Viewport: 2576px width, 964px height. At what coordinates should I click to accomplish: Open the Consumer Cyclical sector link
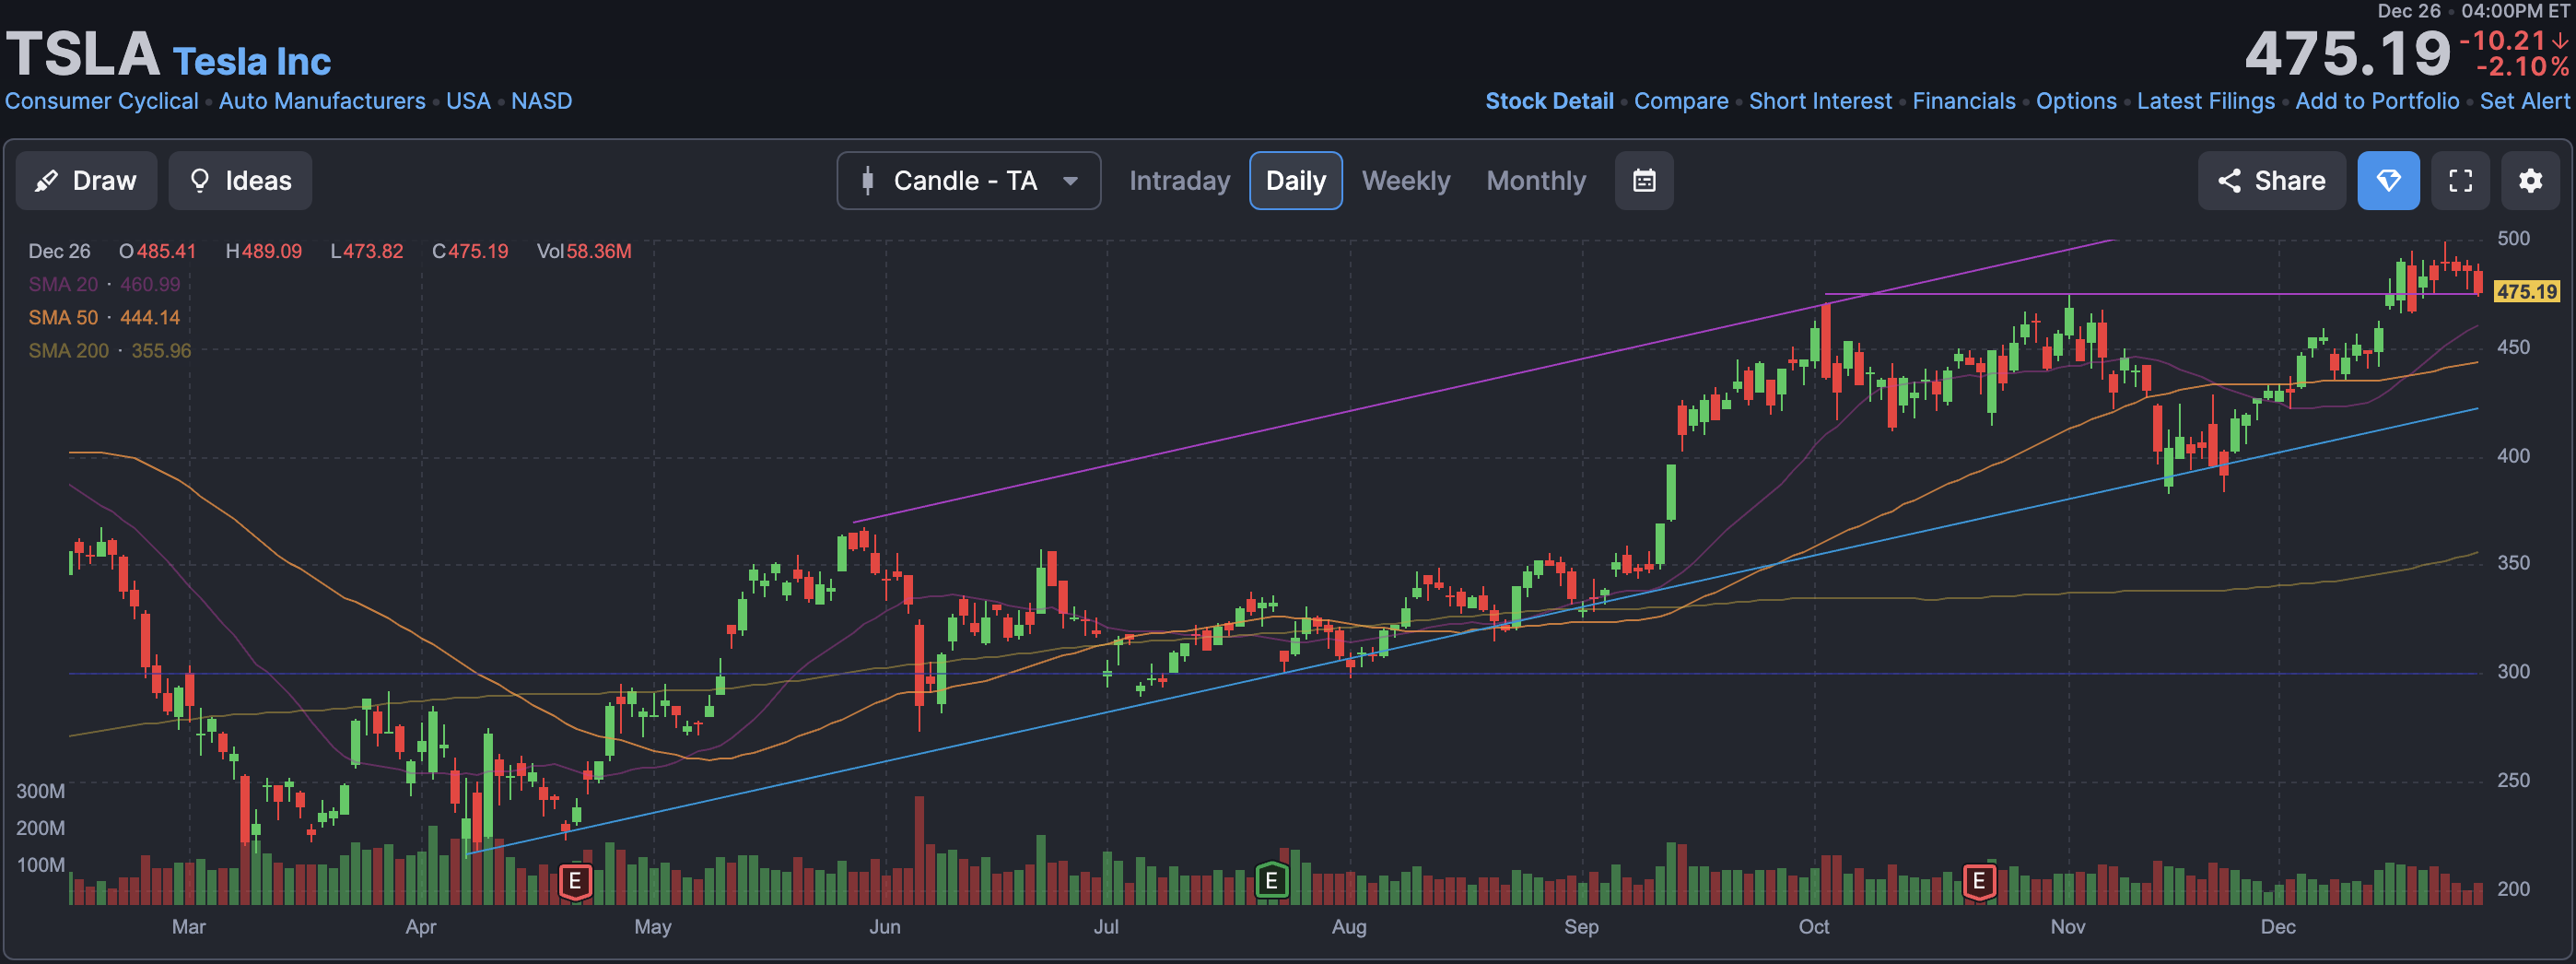[x=102, y=101]
